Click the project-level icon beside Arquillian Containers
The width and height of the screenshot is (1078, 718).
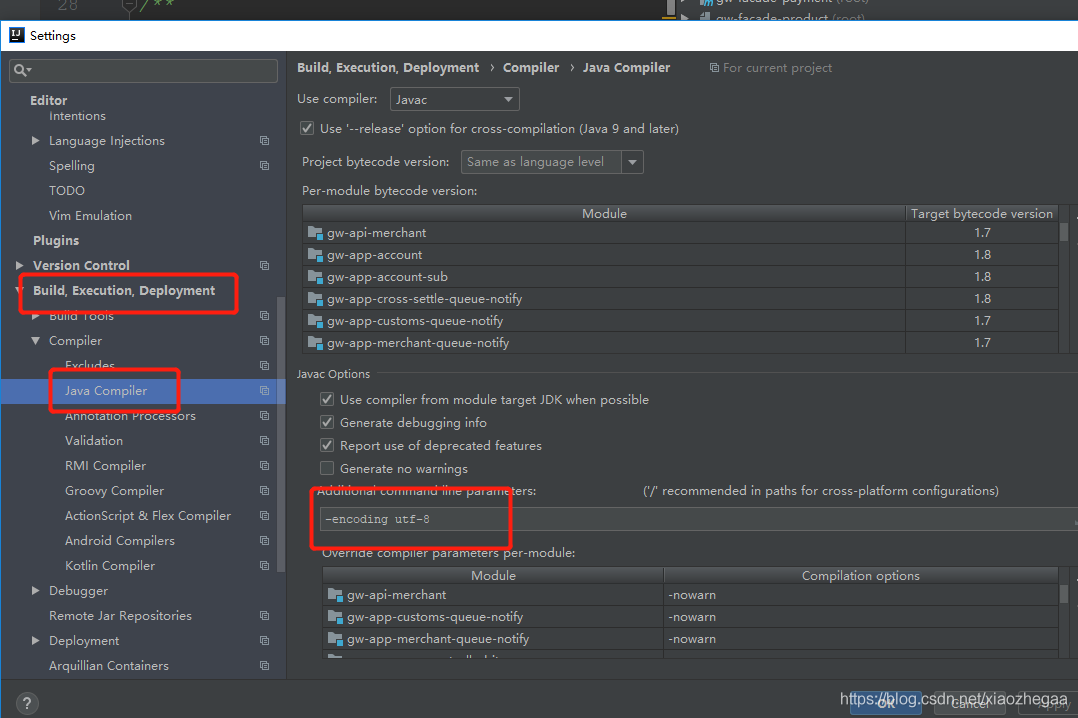(x=264, y=666)
